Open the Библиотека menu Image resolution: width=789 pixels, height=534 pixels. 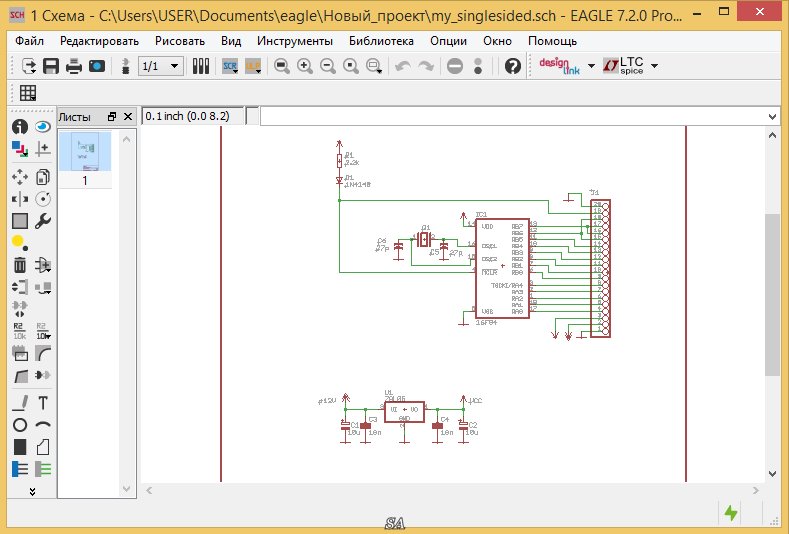(381, 41)
